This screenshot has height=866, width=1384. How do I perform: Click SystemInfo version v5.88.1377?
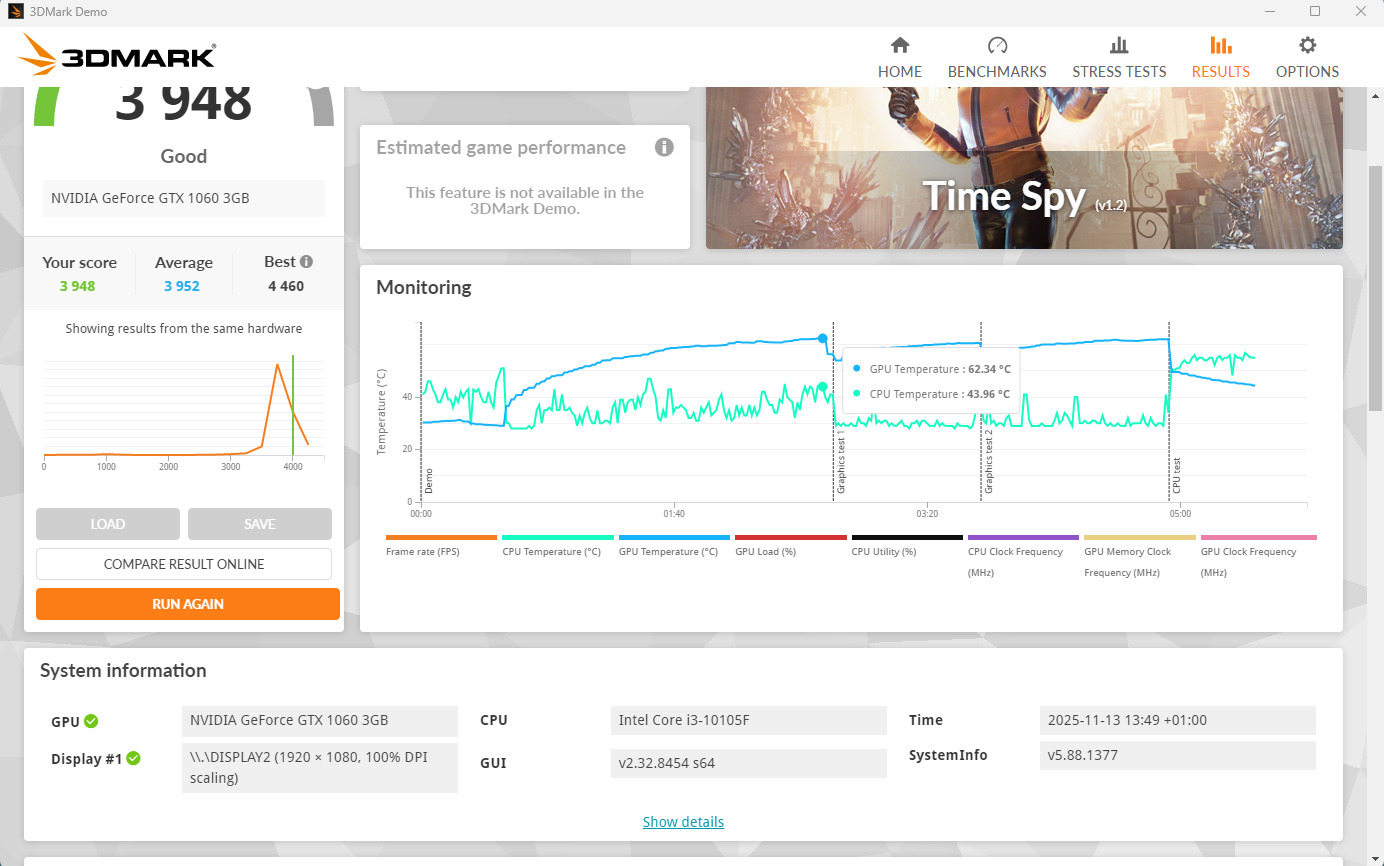tap(1178, 755)
